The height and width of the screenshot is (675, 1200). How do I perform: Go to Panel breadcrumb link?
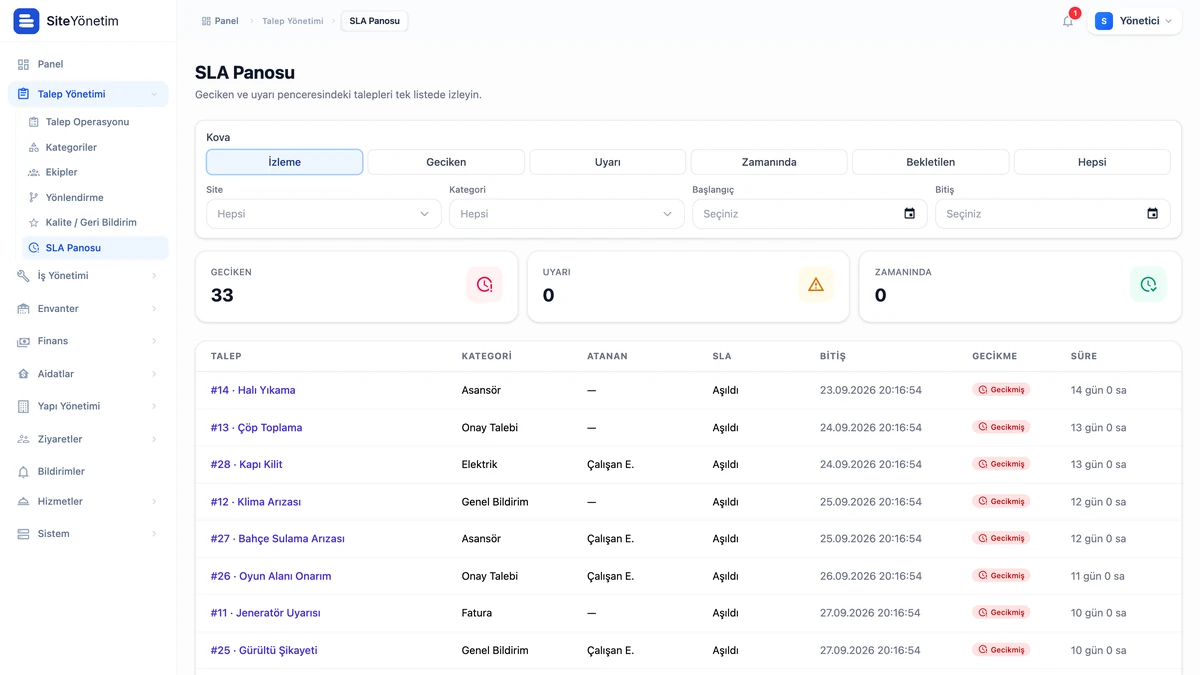pyautogui.click(x=220, y=21)
